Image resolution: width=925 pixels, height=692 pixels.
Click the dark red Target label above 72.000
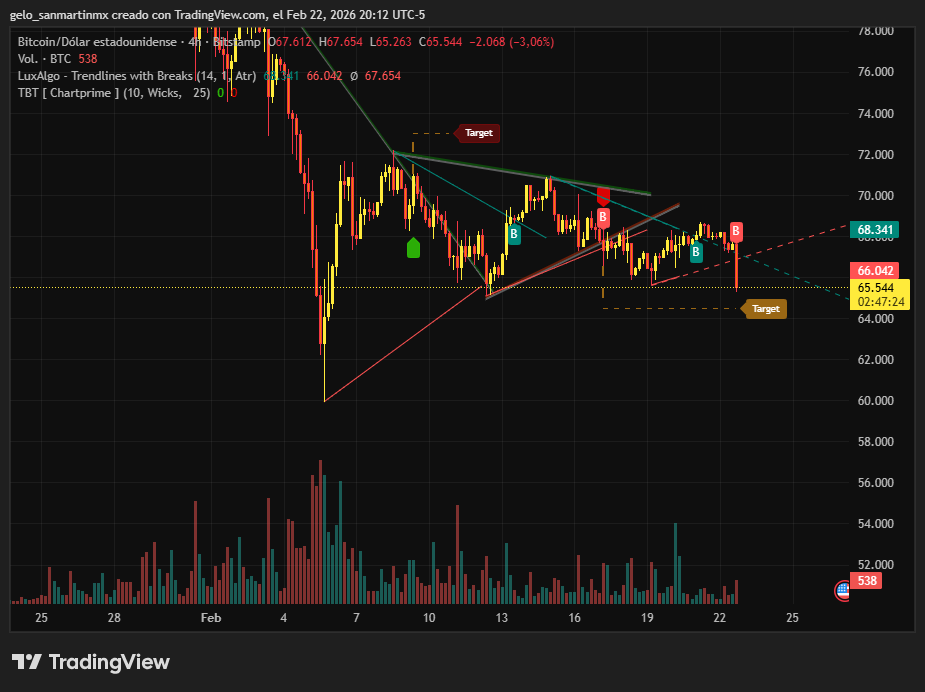pos(478,133)
